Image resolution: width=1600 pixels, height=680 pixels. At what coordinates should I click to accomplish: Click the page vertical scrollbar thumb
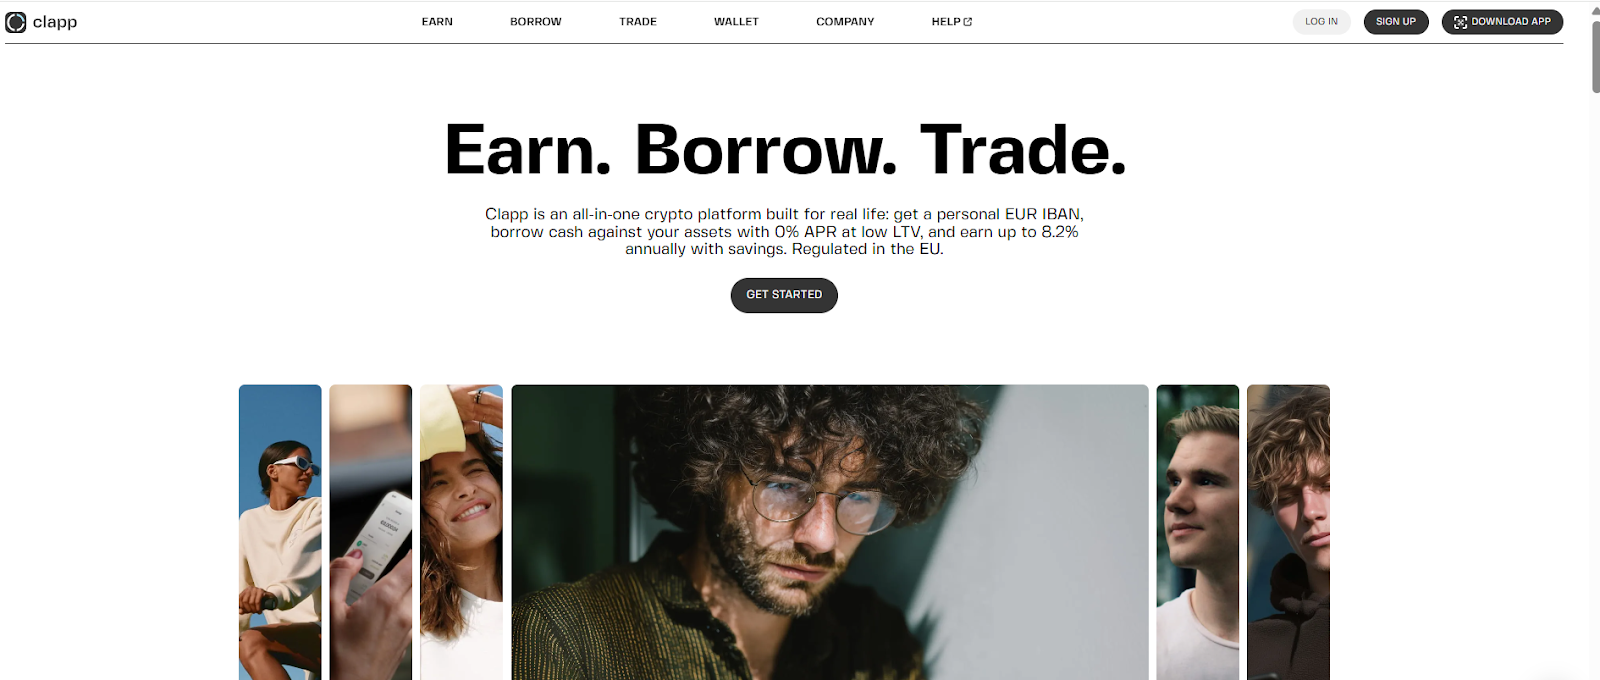(1596, 57)
